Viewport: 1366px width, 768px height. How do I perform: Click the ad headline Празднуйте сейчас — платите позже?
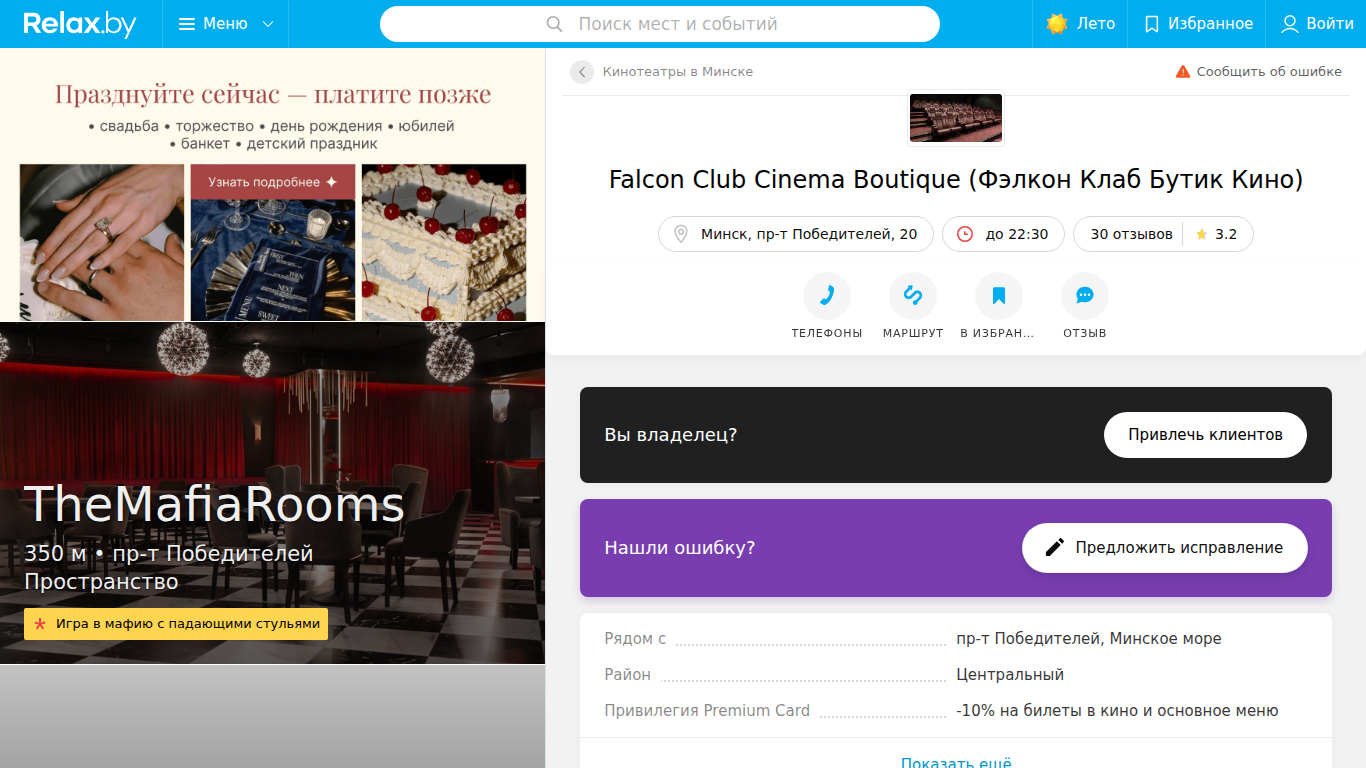click(x=273, y=95)
